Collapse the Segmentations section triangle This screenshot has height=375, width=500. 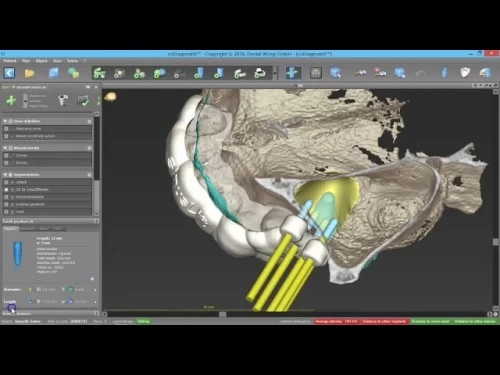[5, 174]
